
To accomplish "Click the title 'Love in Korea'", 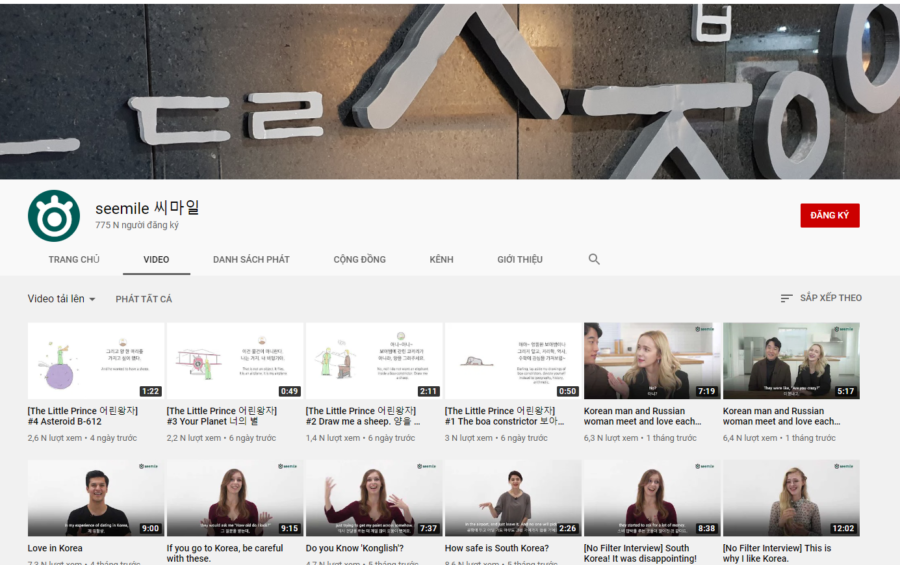I will point(55,548).
